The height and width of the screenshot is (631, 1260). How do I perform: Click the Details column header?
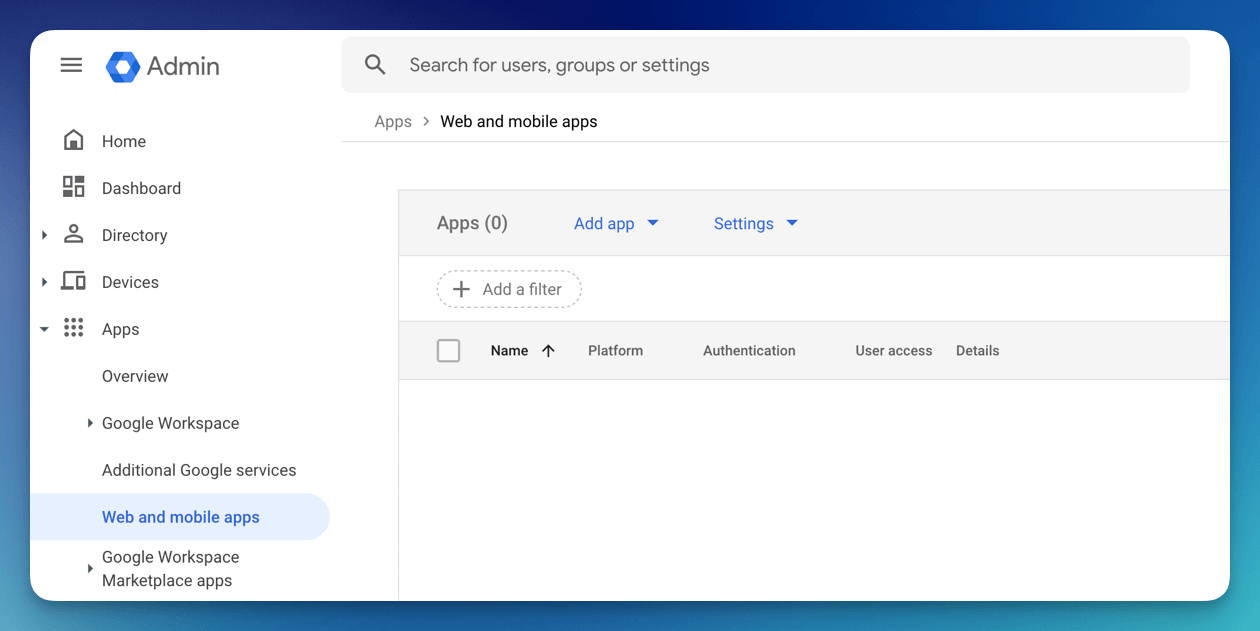(977, 351)
